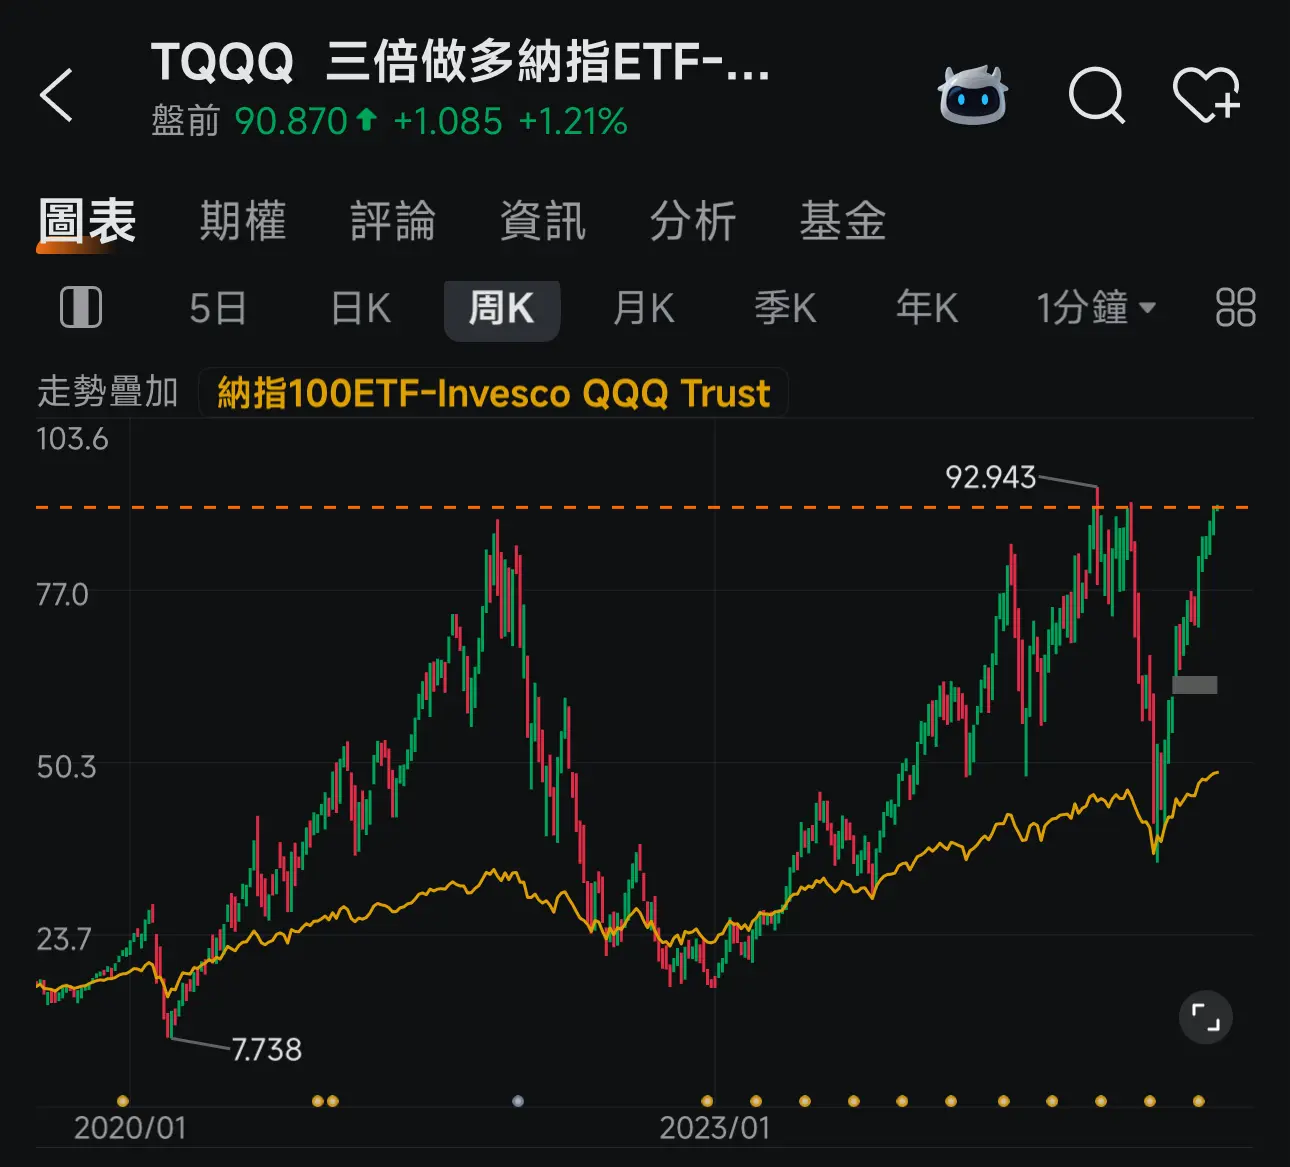Tap the orange dashed current price line
Screen dimensions: 1290x1167
[644, 508]
